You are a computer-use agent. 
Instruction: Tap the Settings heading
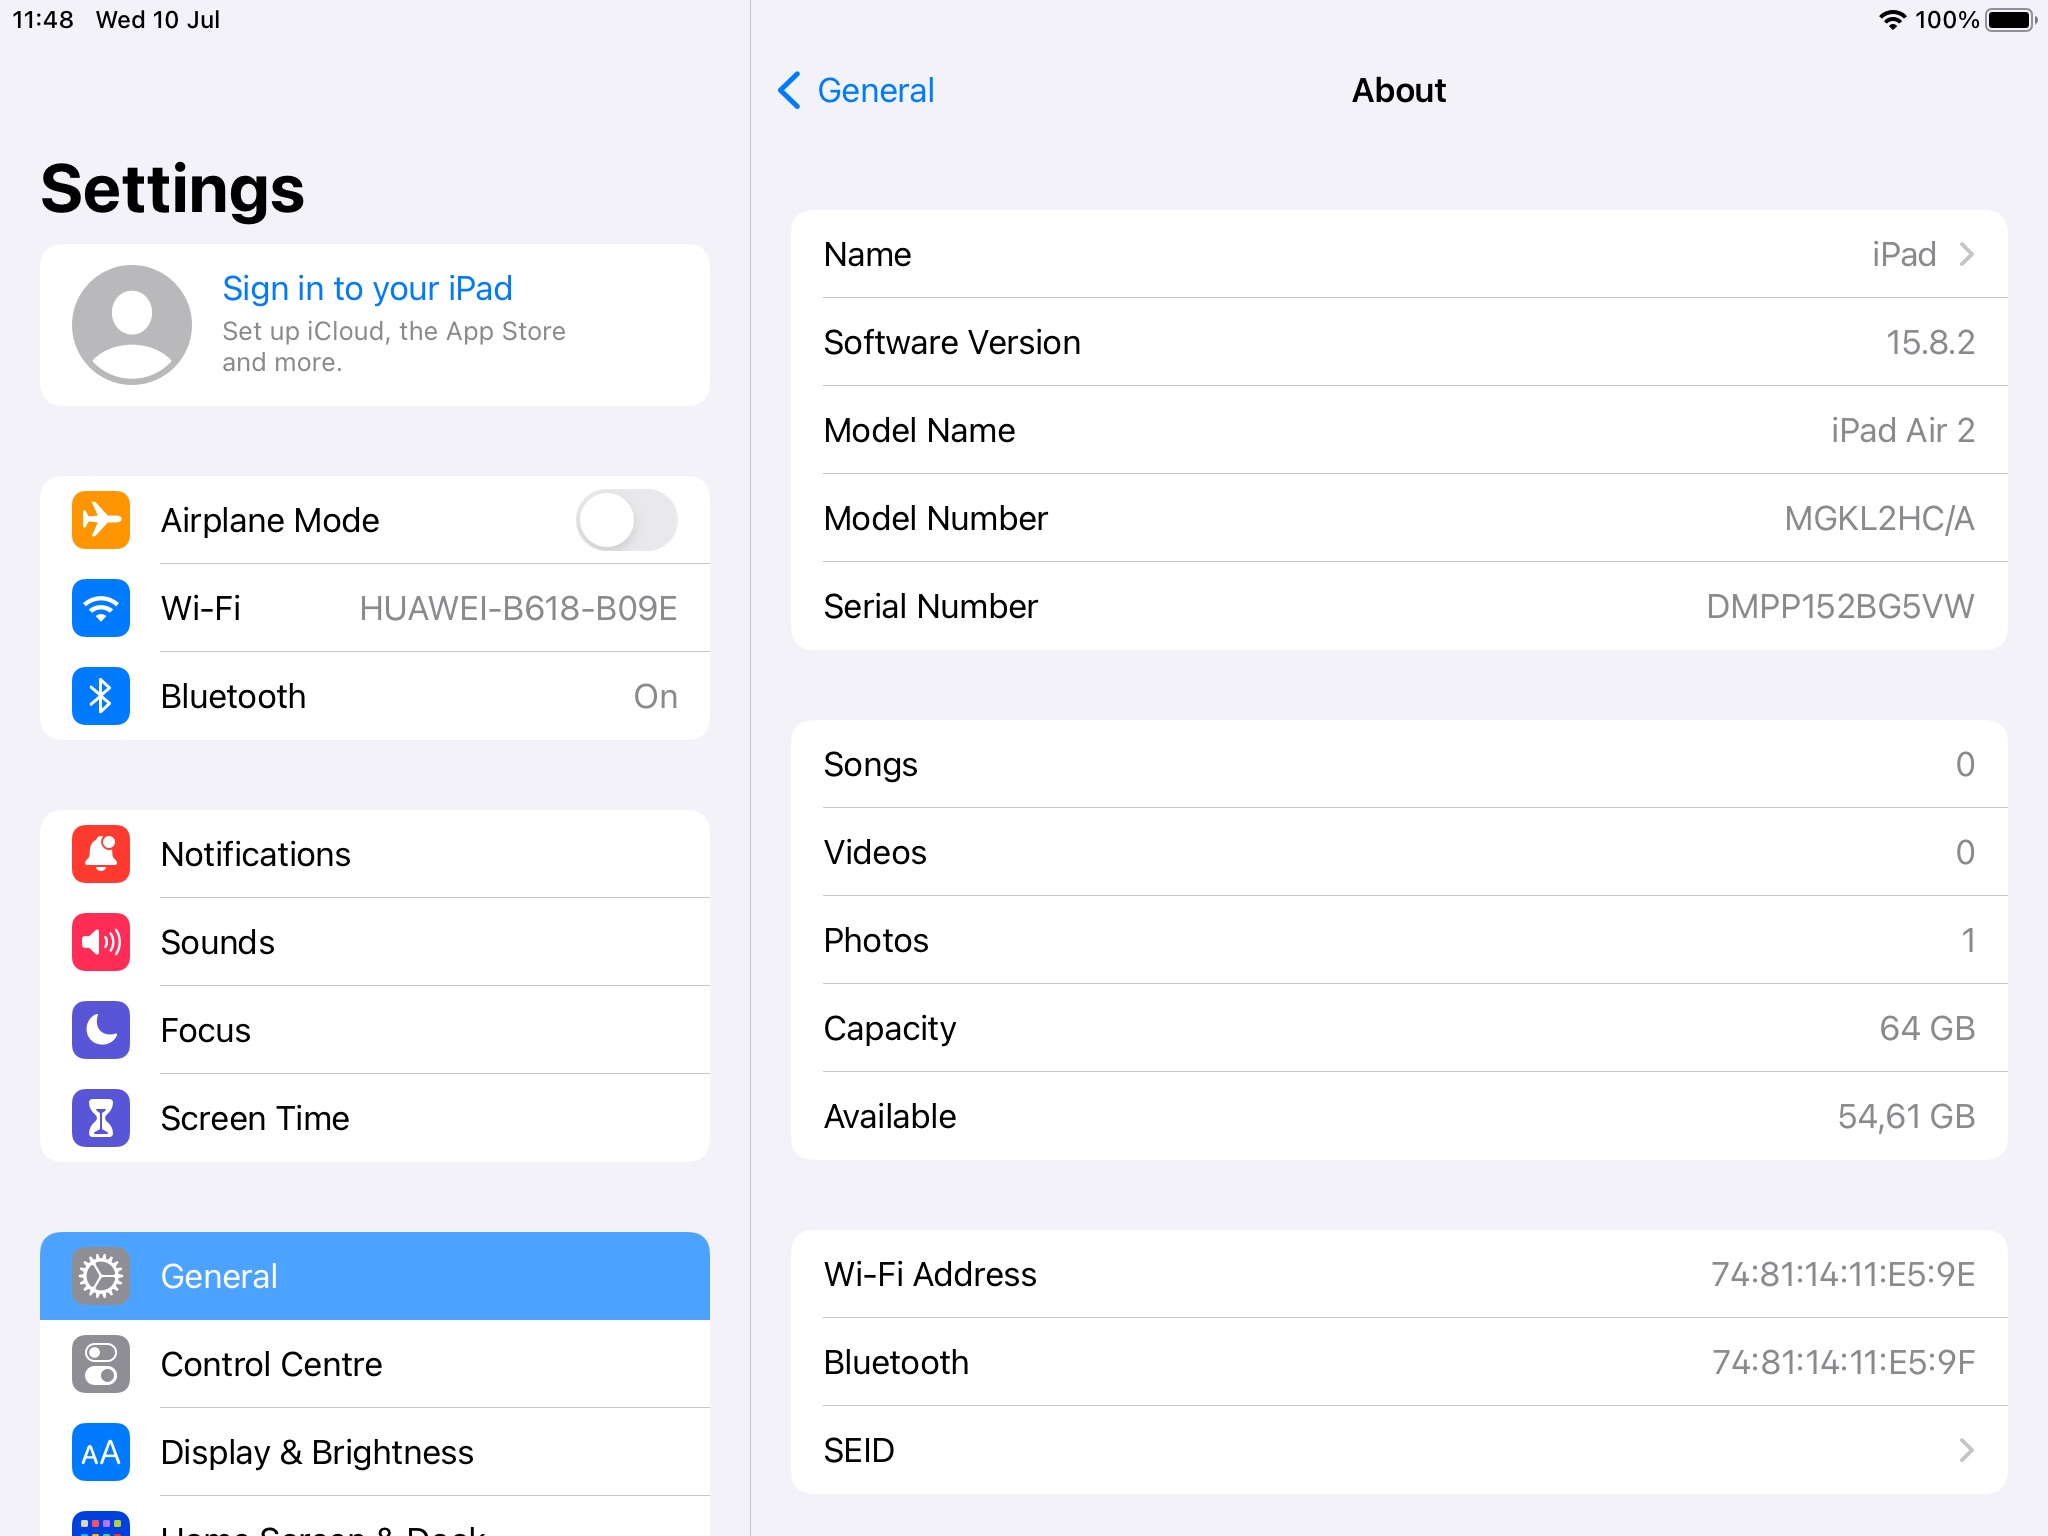(x=172, y=189)
